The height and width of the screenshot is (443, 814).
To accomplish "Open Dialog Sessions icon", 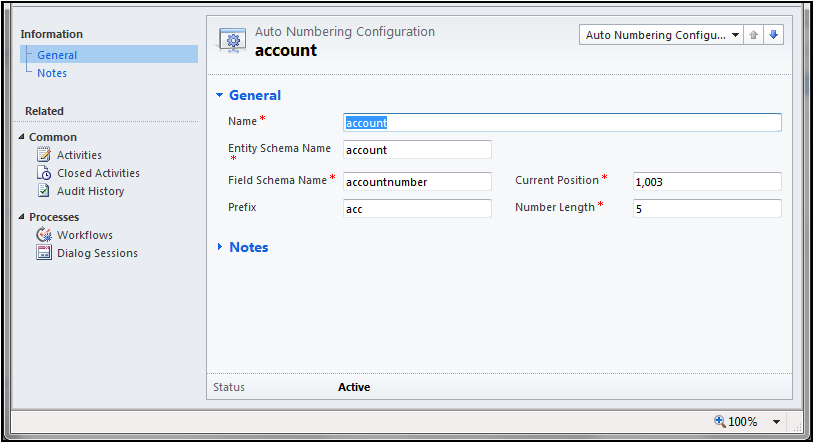I will (44, 253).
